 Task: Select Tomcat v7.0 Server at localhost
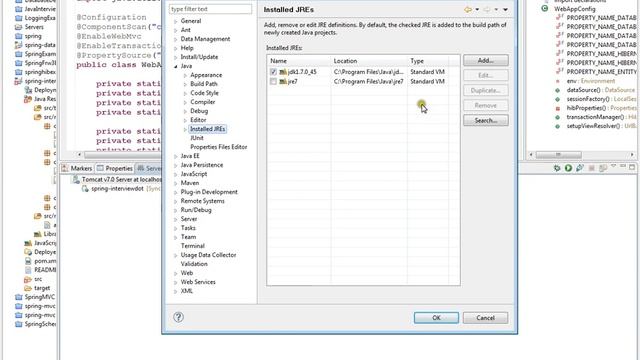(121, 179)
